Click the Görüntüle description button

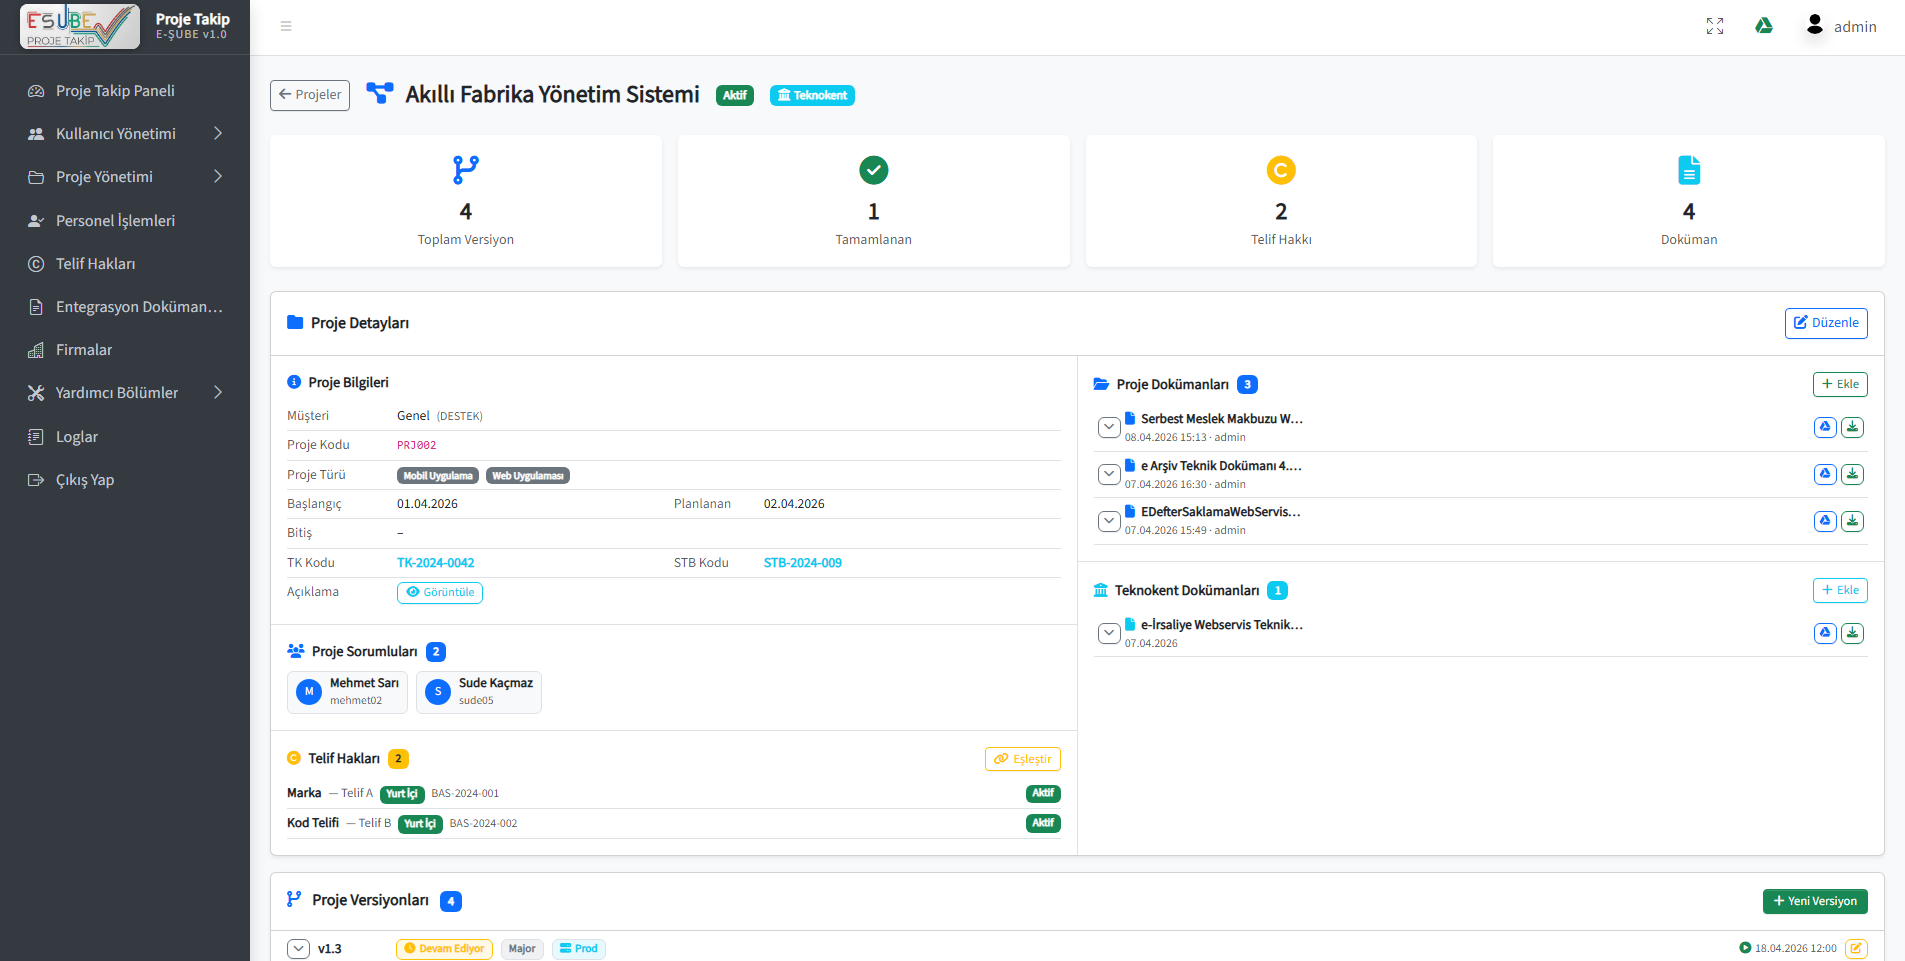(440, 592)
